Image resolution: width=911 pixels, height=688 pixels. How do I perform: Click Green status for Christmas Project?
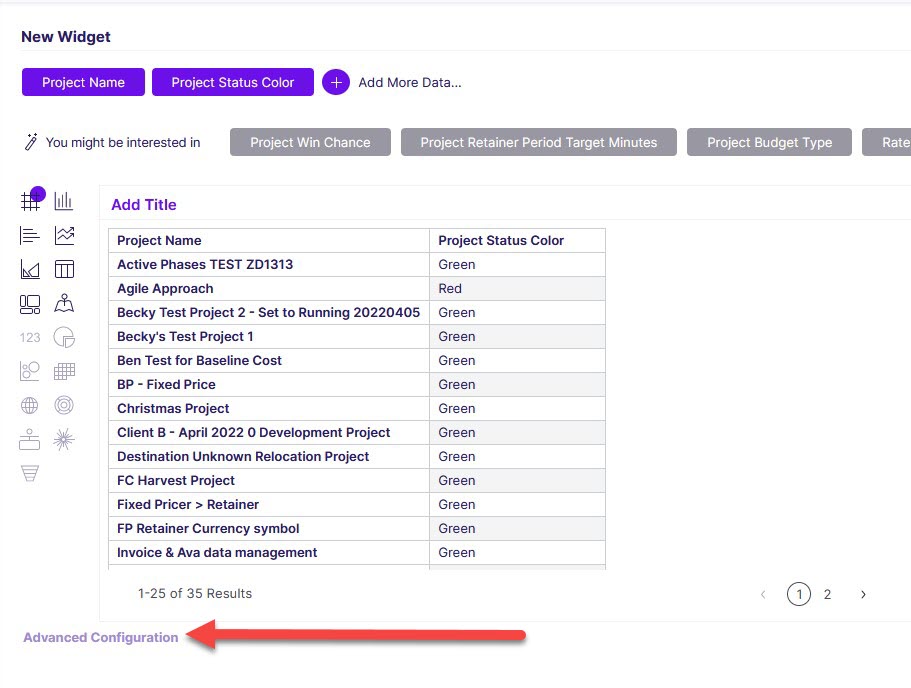pyautogui.click(x=517, y=408)
